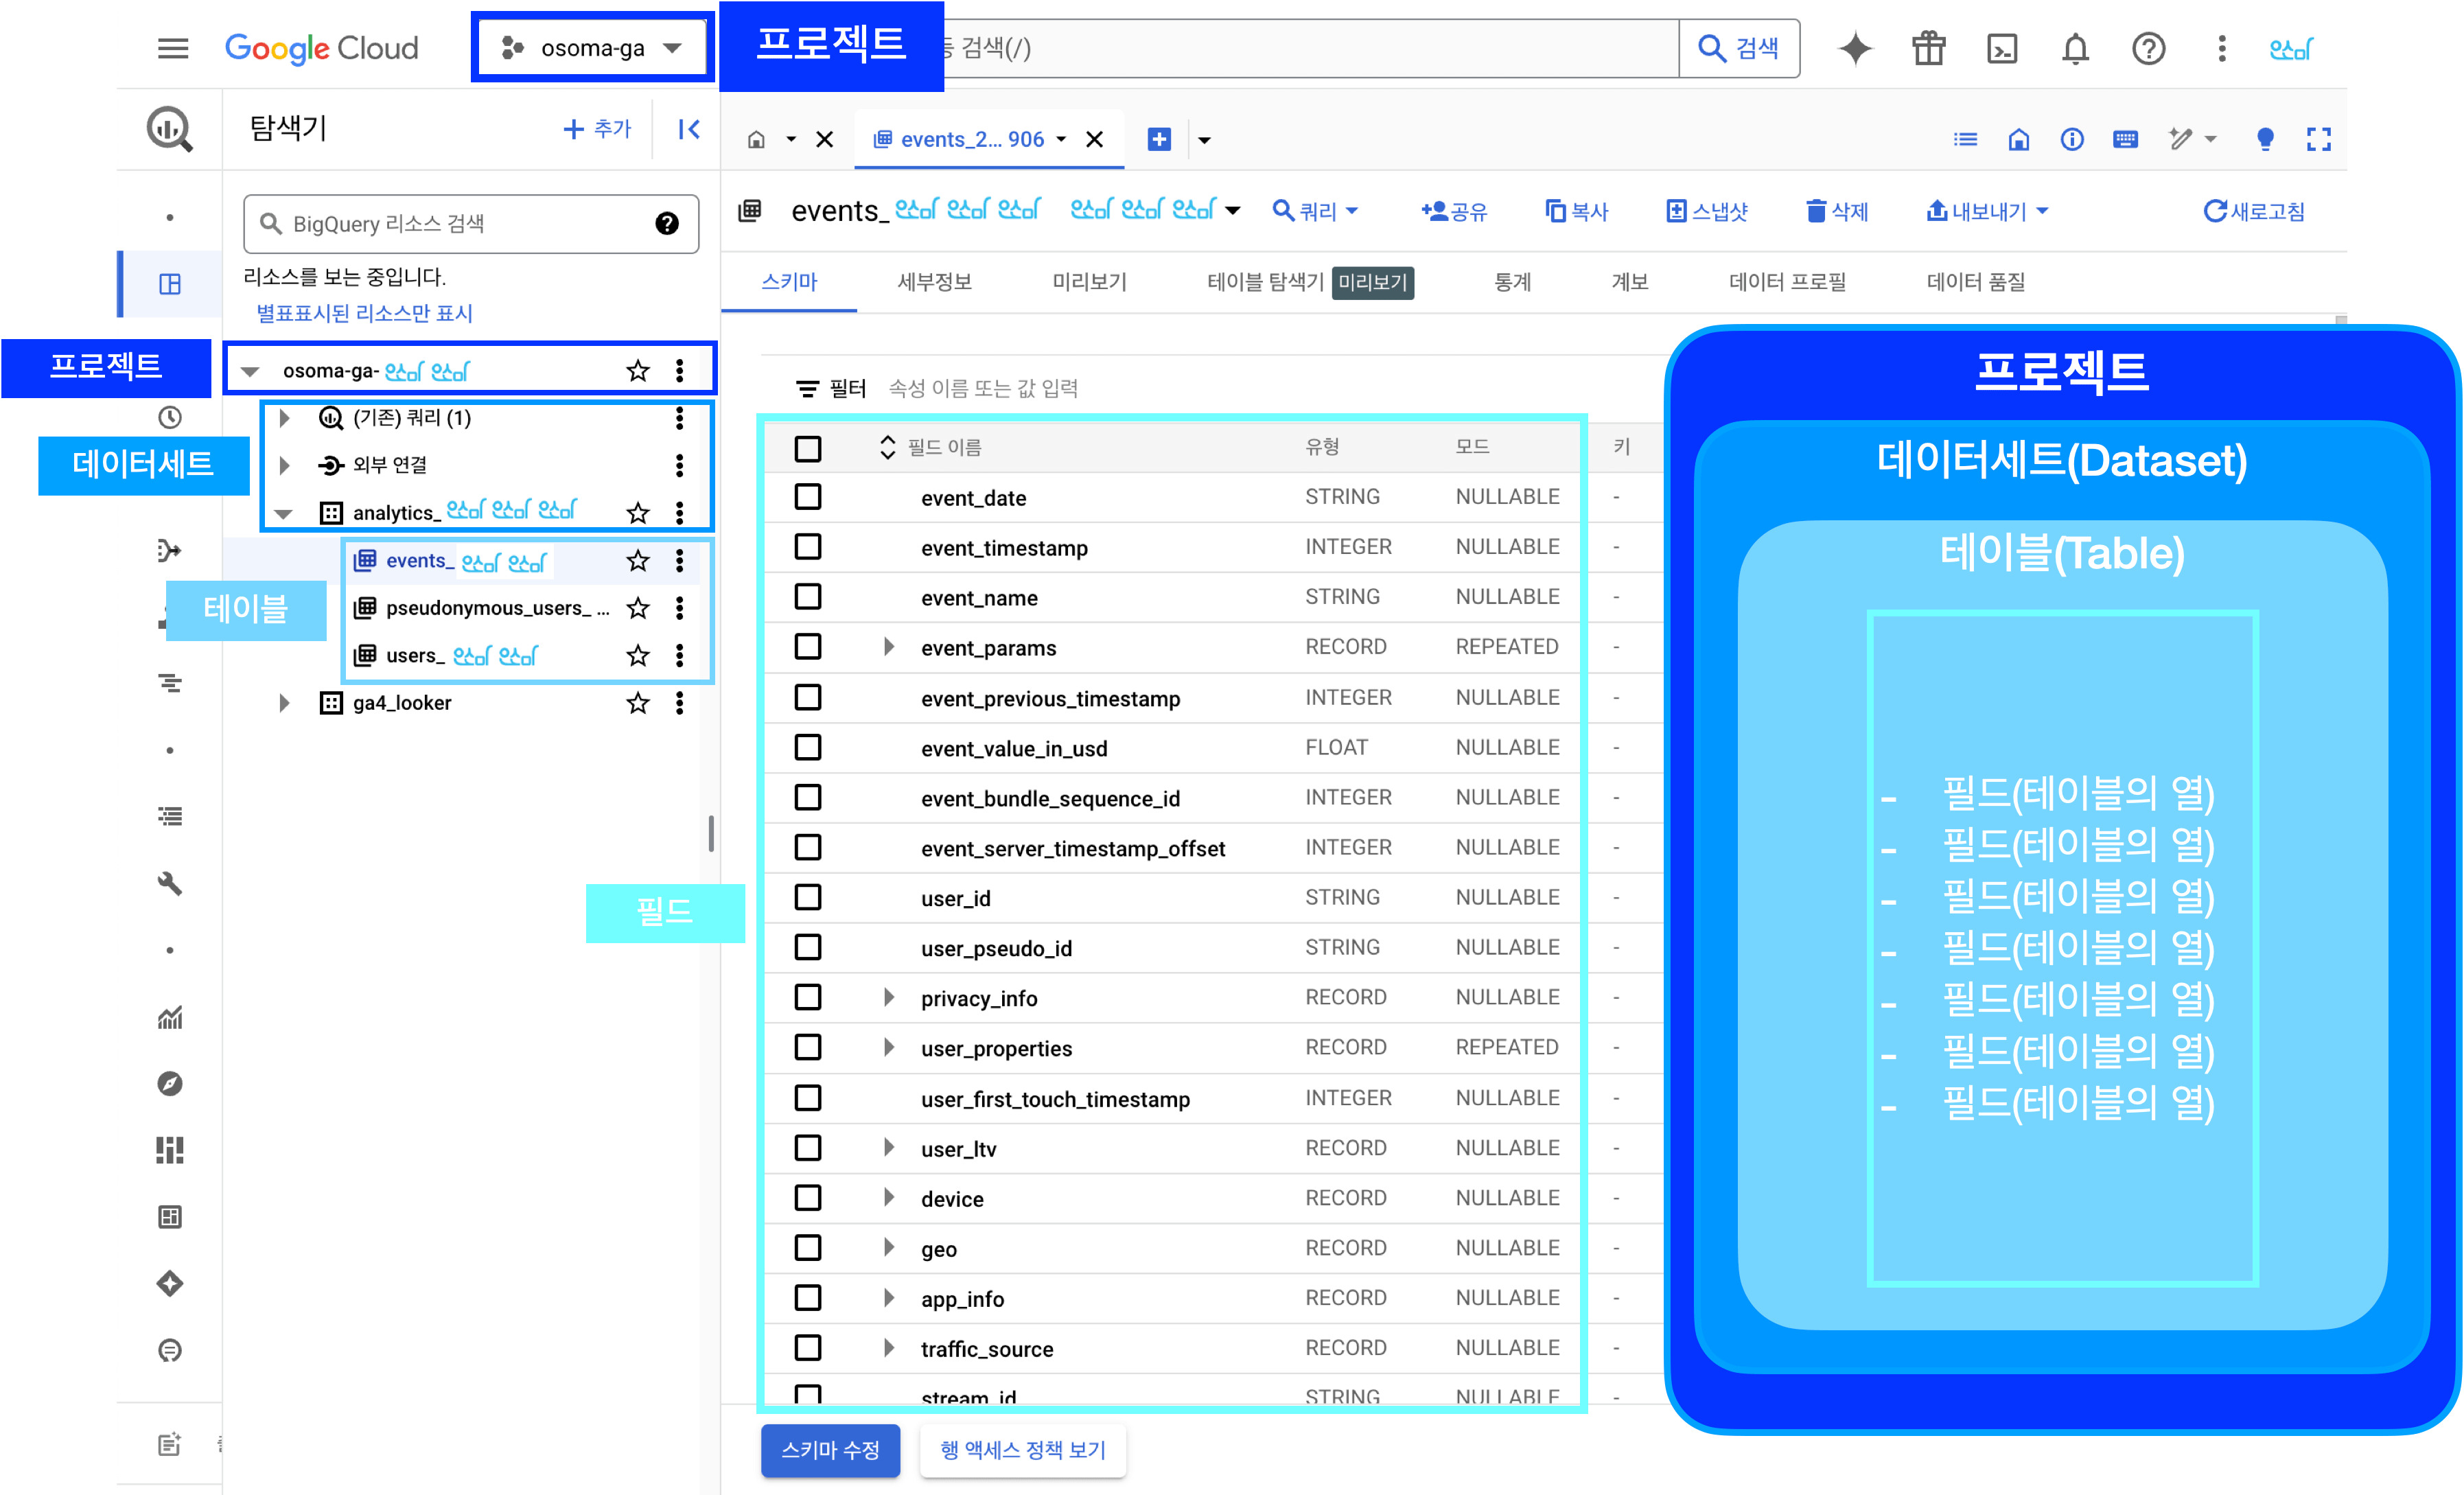Viewport: 2464px width, 1495px height.
Task: Expand the user_properties record field
Action: point(888,1047)
